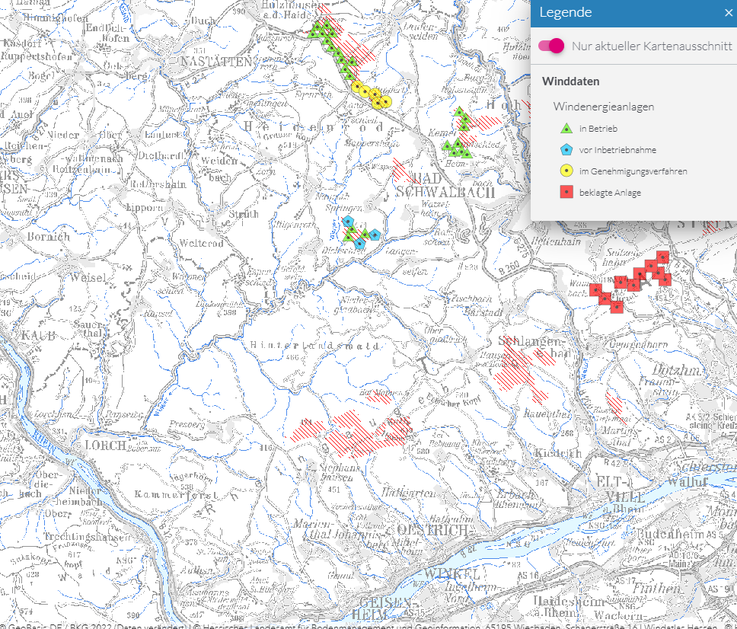The width and height of the screenshot is (737, 629).
Task: Click the Lipporn village label
Action: pos(144,207)
